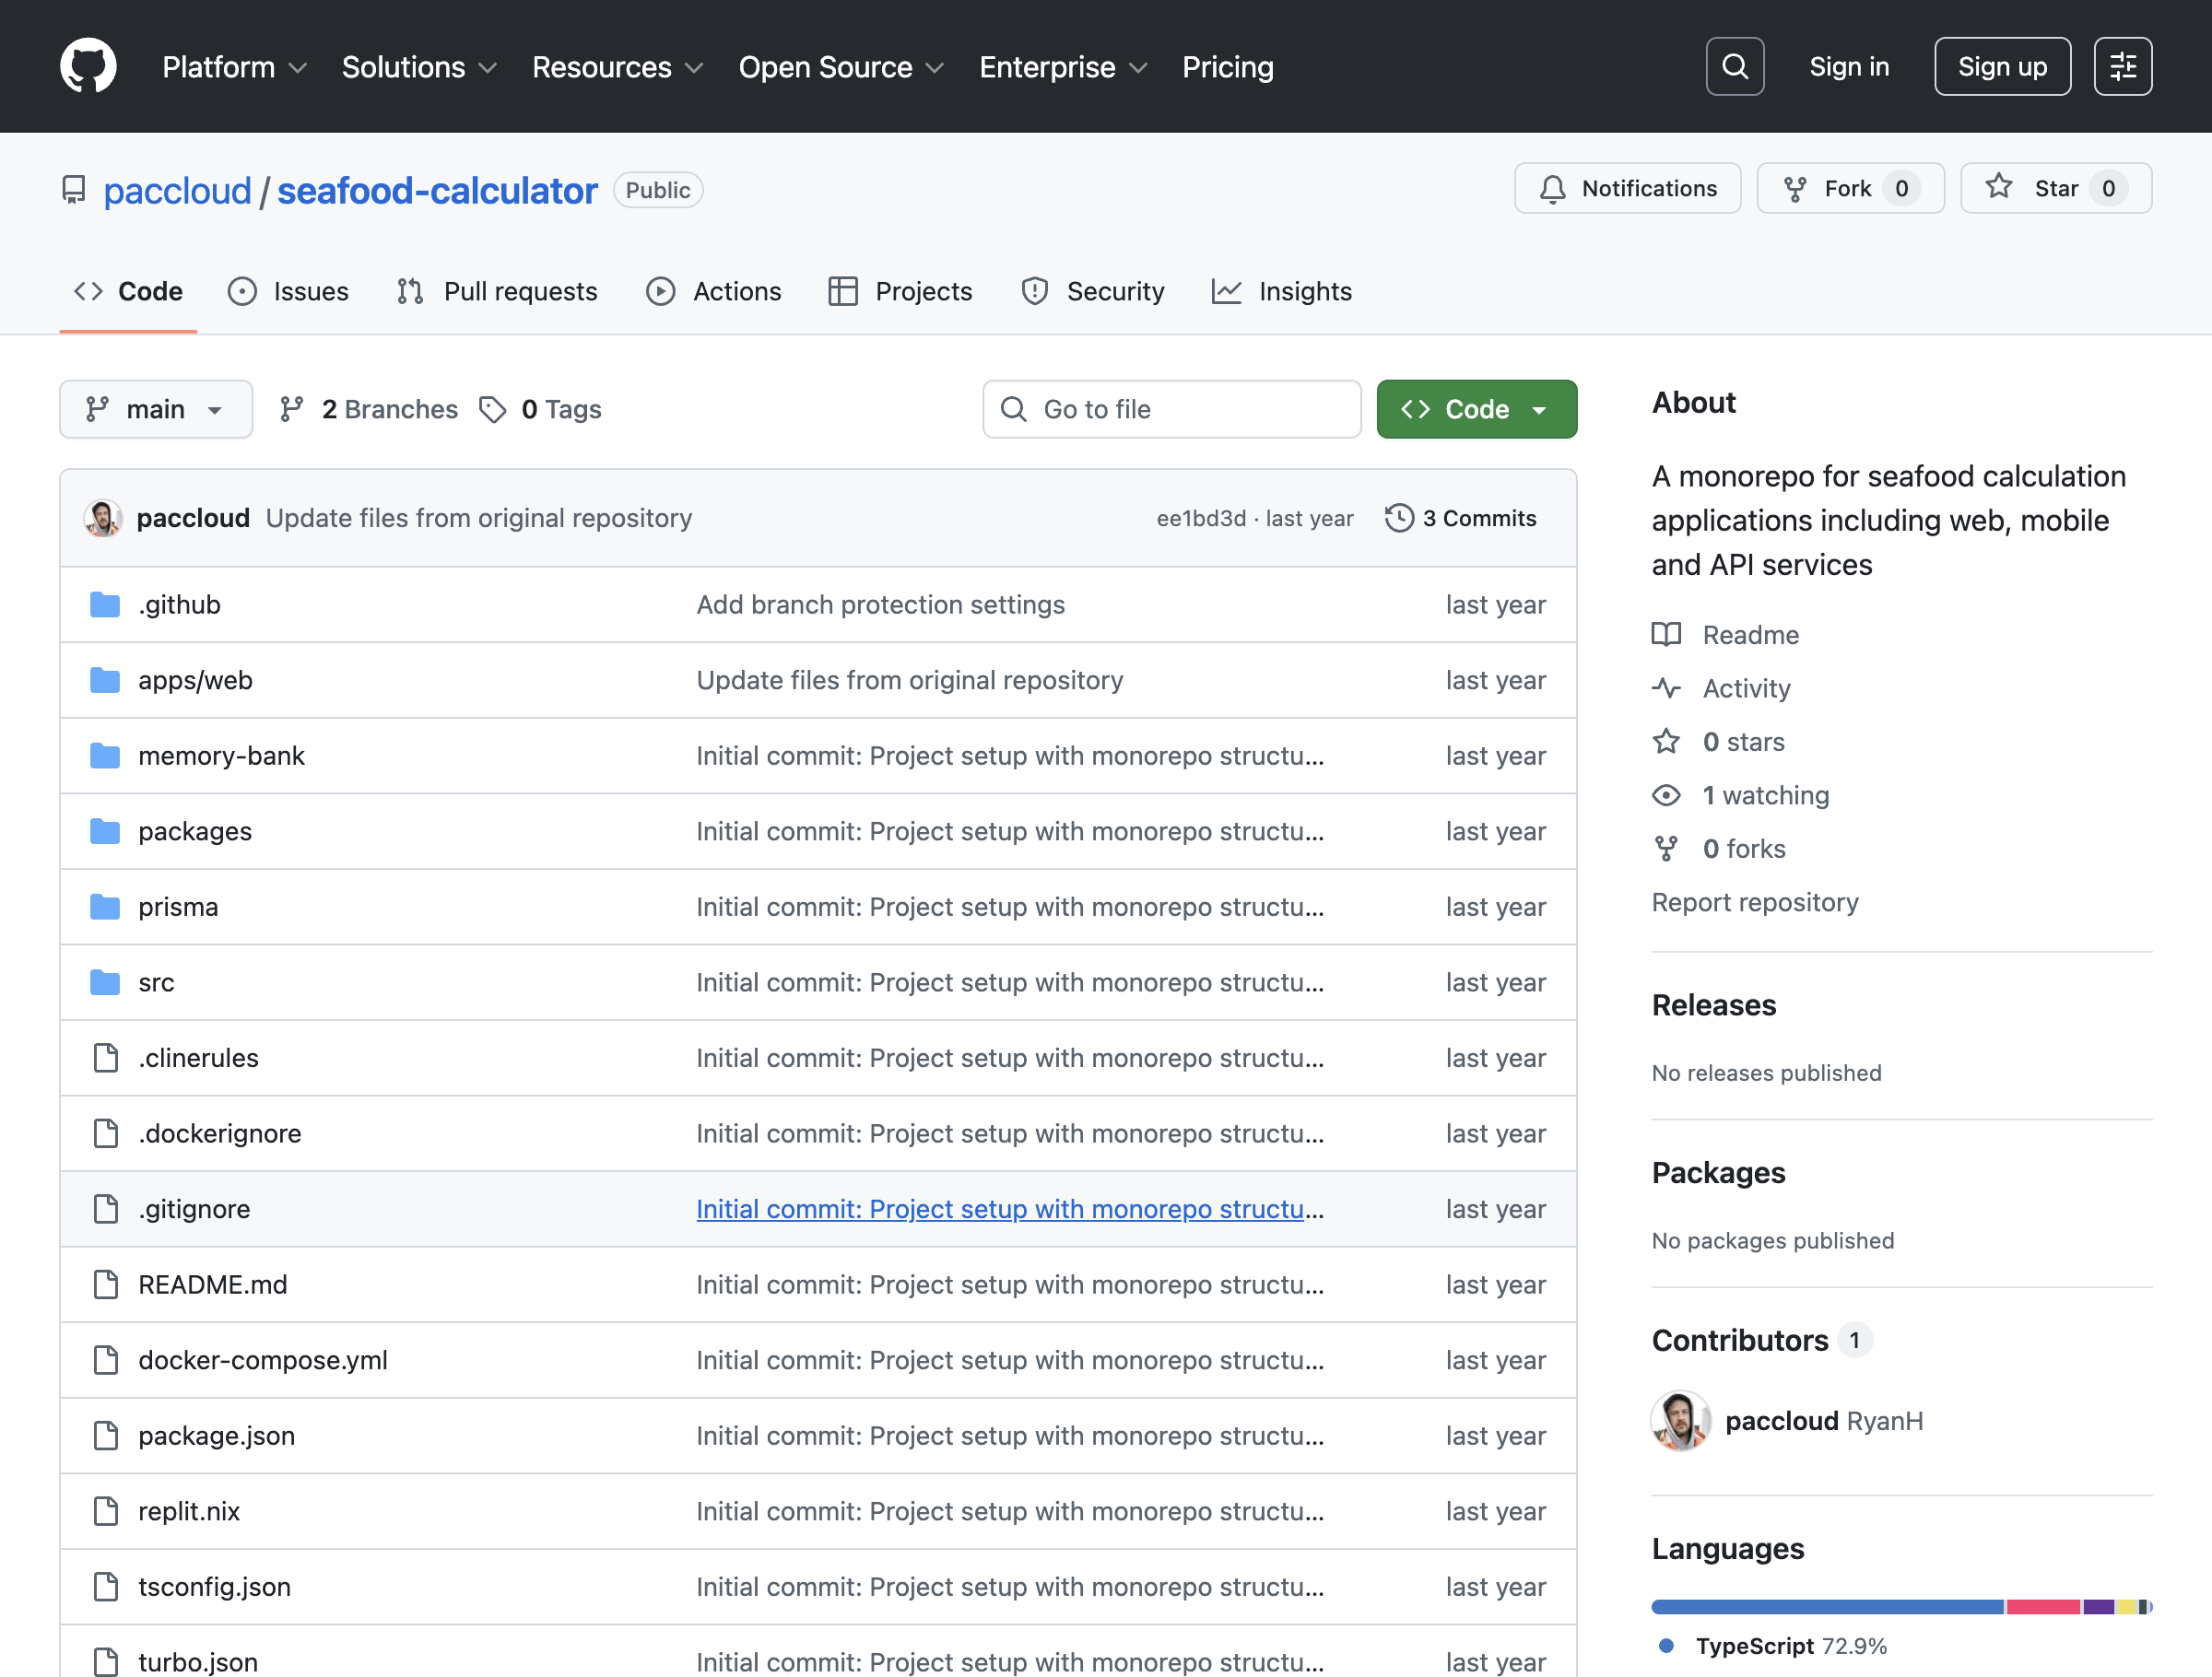Open the Readme via its book icon
2212x1677 pixels.
pyautogui.click(x=1666, y=634)
